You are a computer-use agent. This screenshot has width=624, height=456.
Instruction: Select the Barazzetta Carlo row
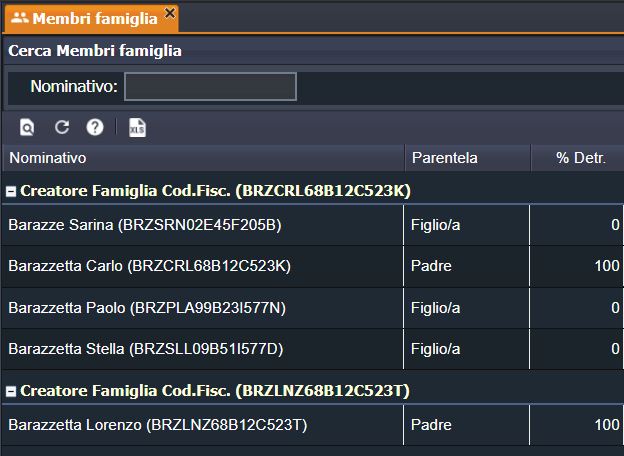click(313, 266)
